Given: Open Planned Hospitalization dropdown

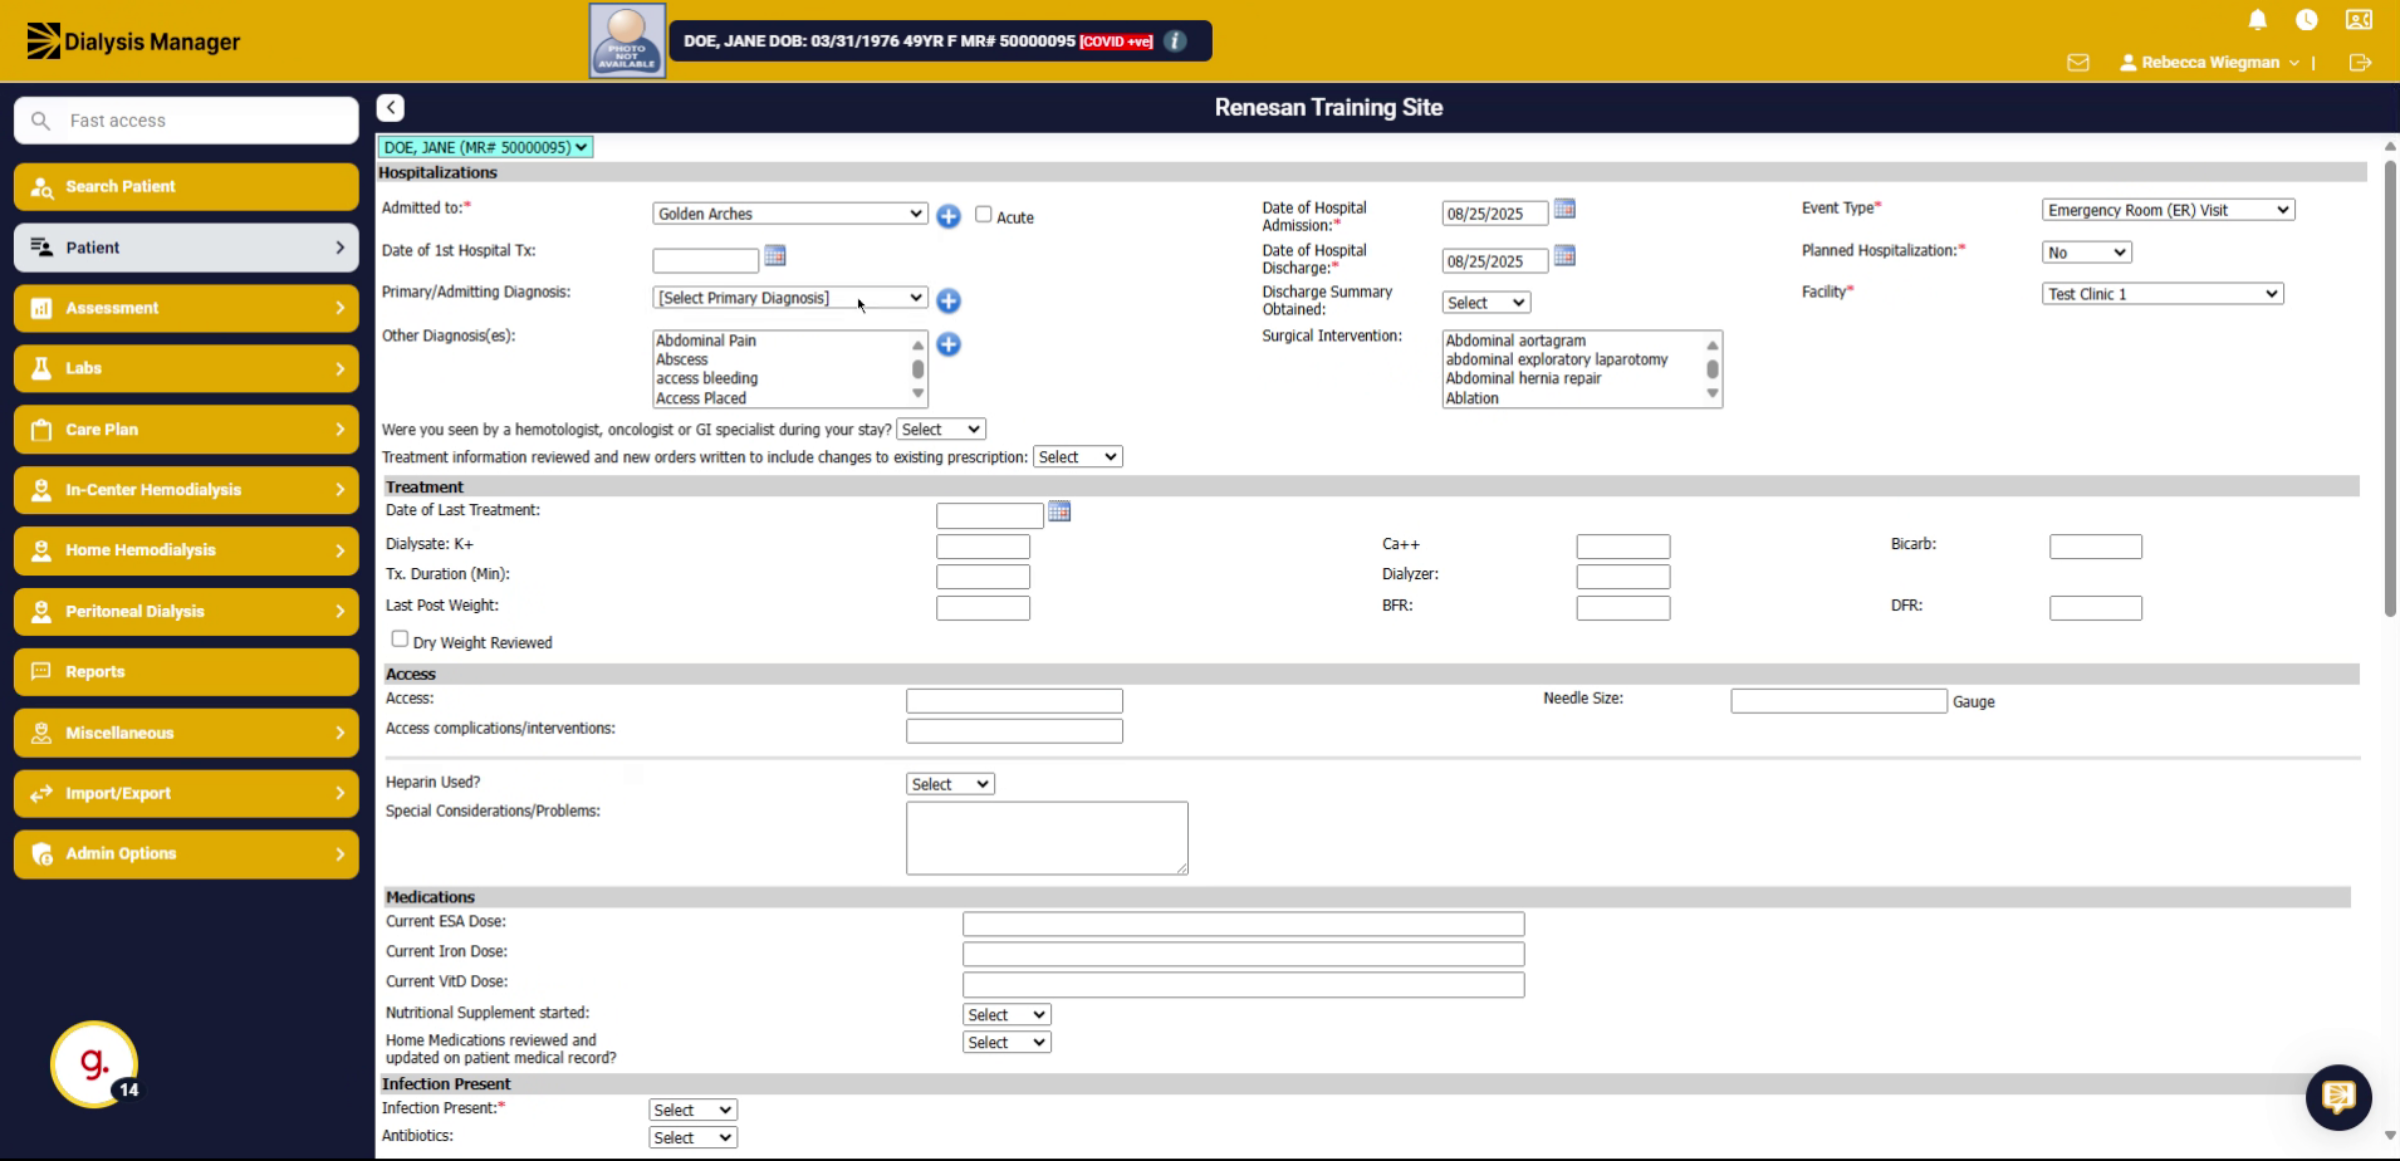Looking at the screenshot, I should (x=2086, y=252).
